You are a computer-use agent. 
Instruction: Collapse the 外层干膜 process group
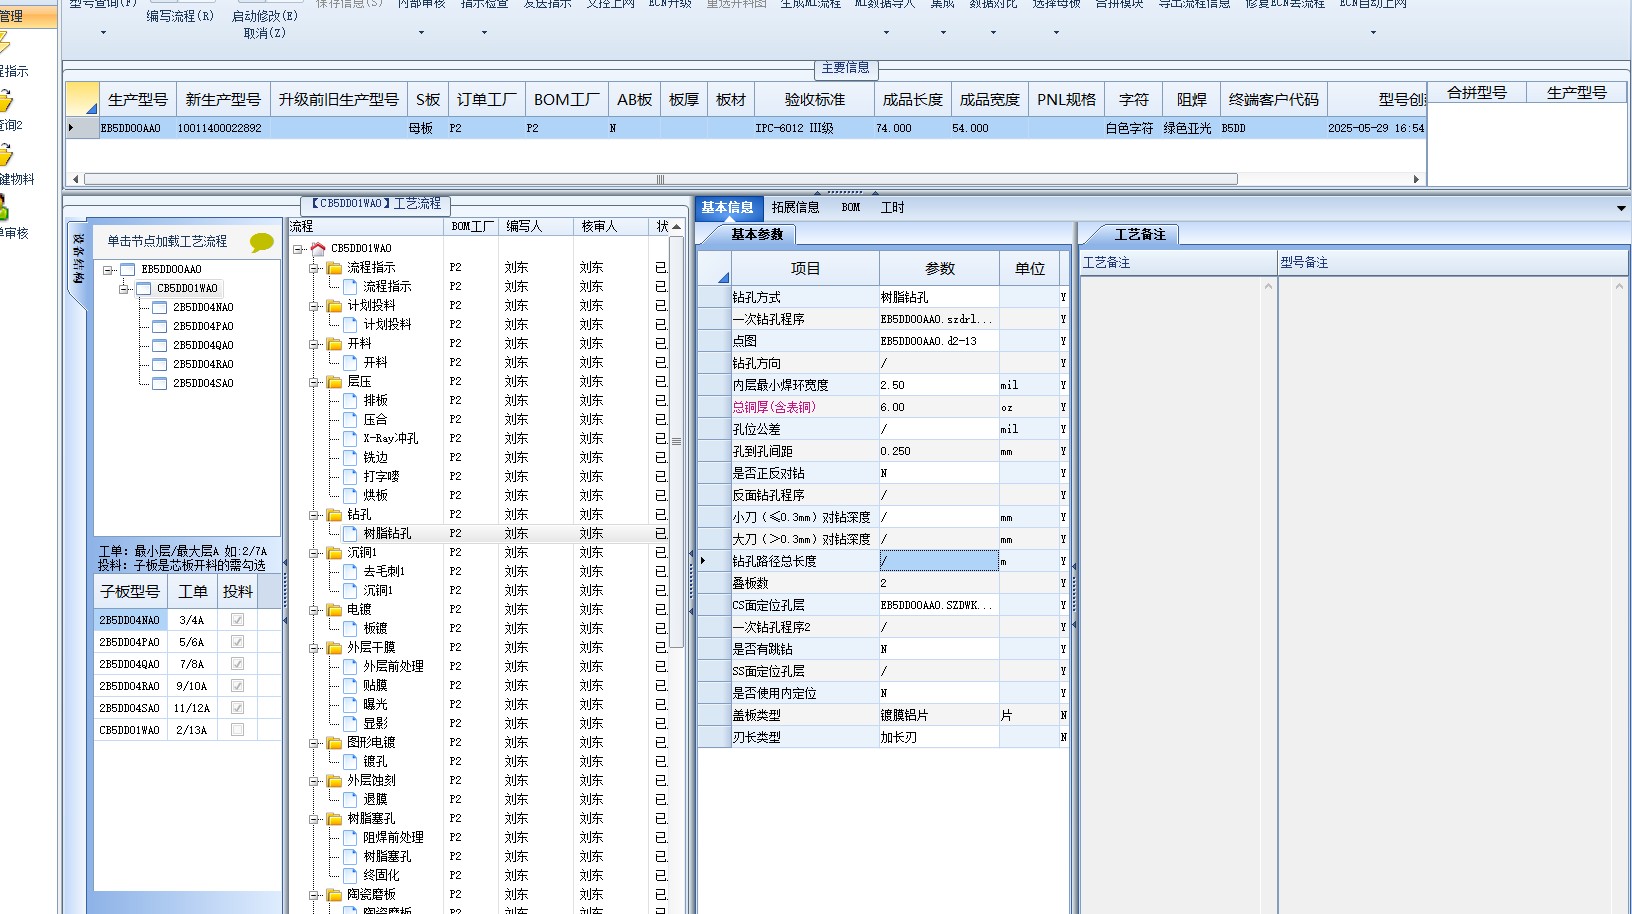314,647
